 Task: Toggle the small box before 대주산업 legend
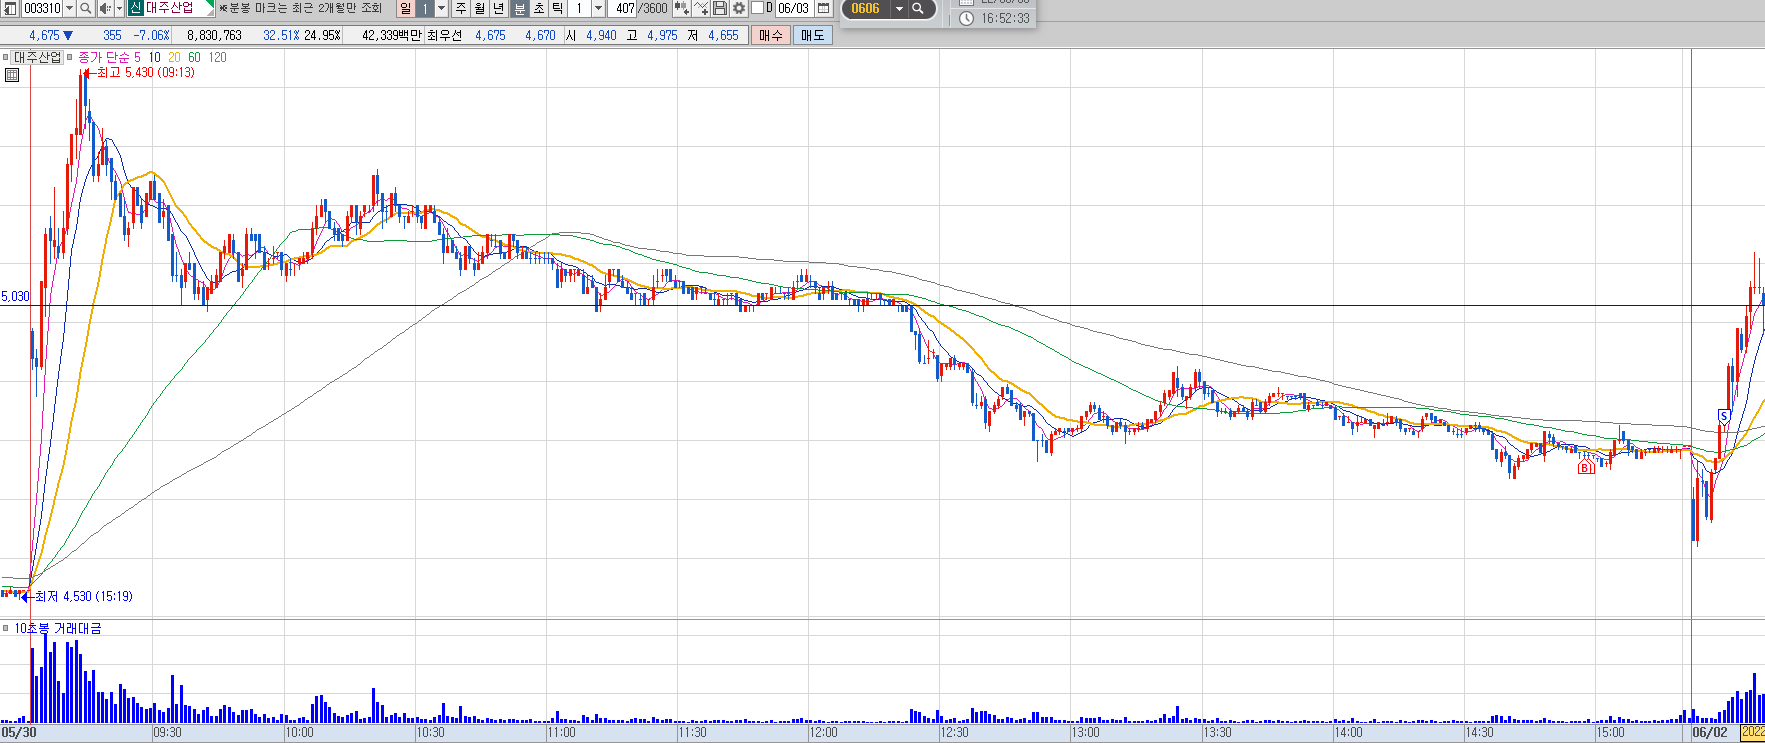click(6, 57)
